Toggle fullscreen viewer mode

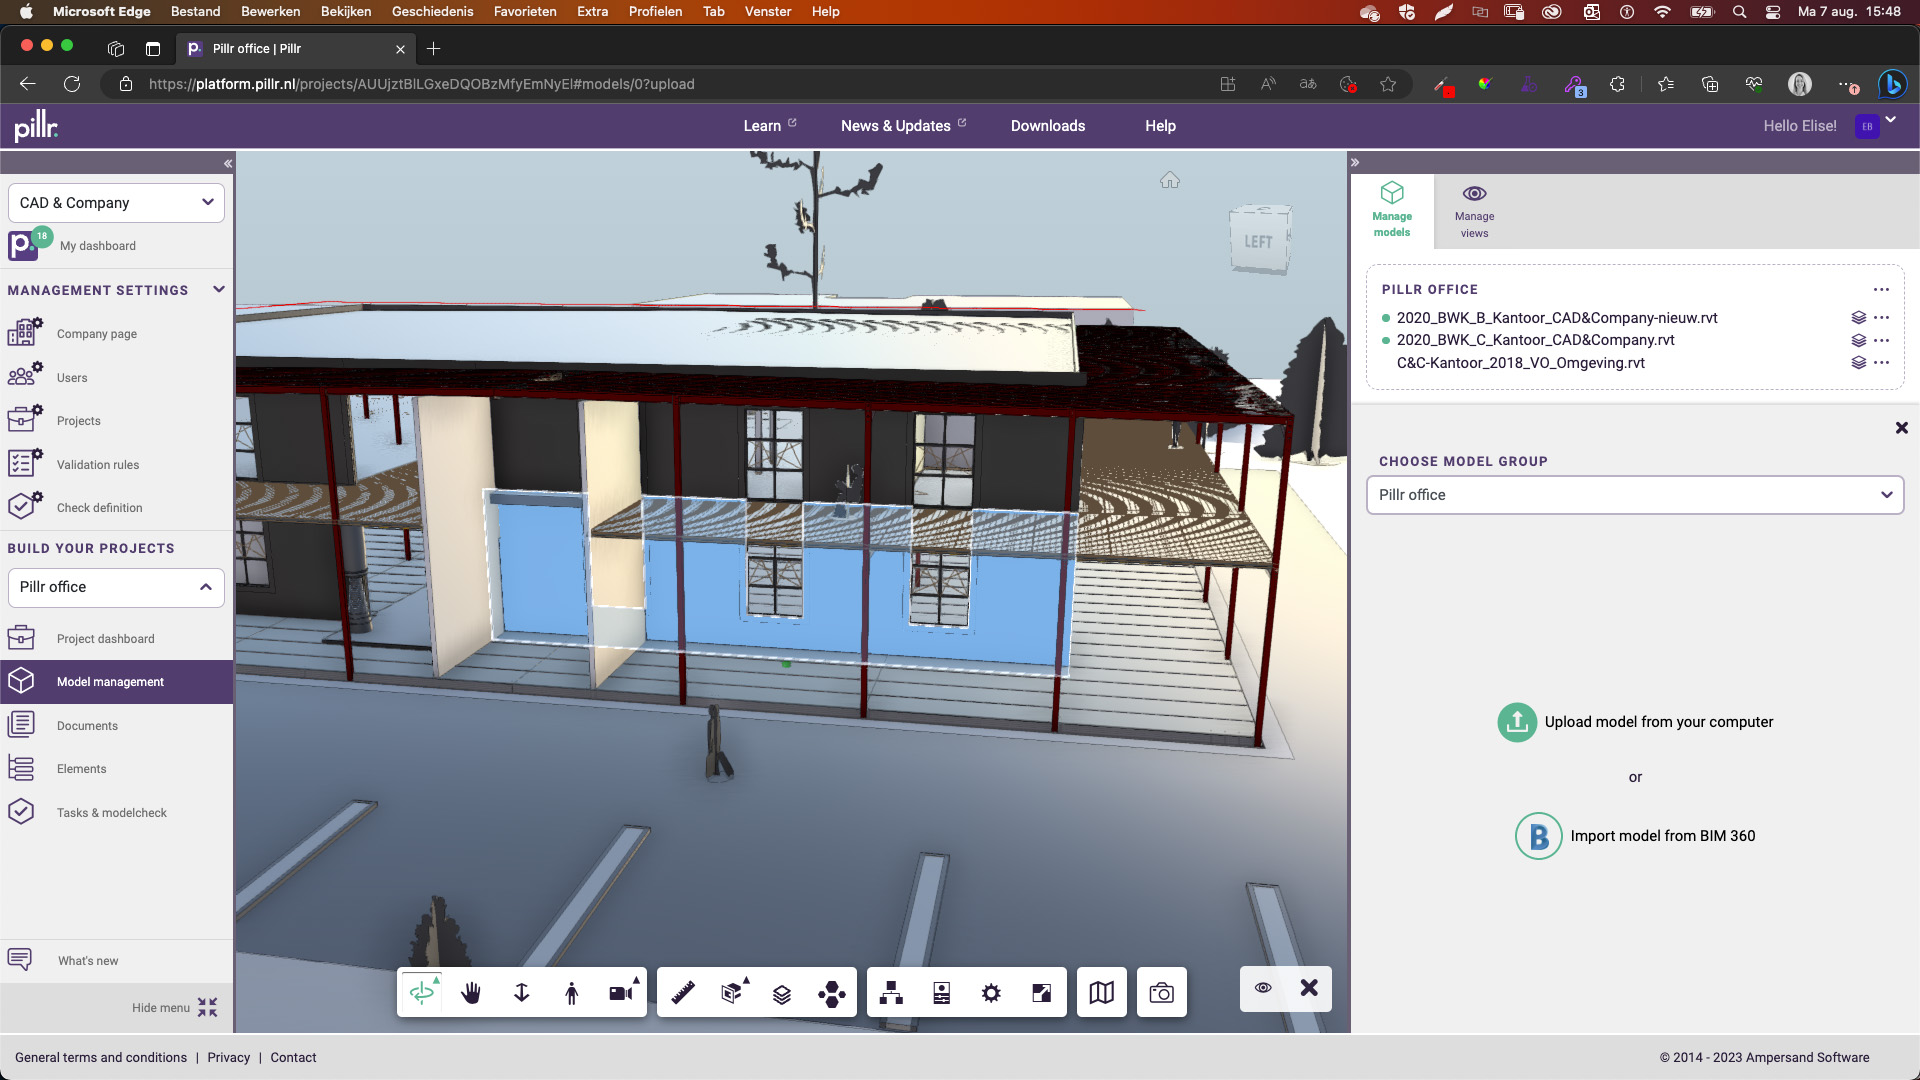pos(1042,992)
